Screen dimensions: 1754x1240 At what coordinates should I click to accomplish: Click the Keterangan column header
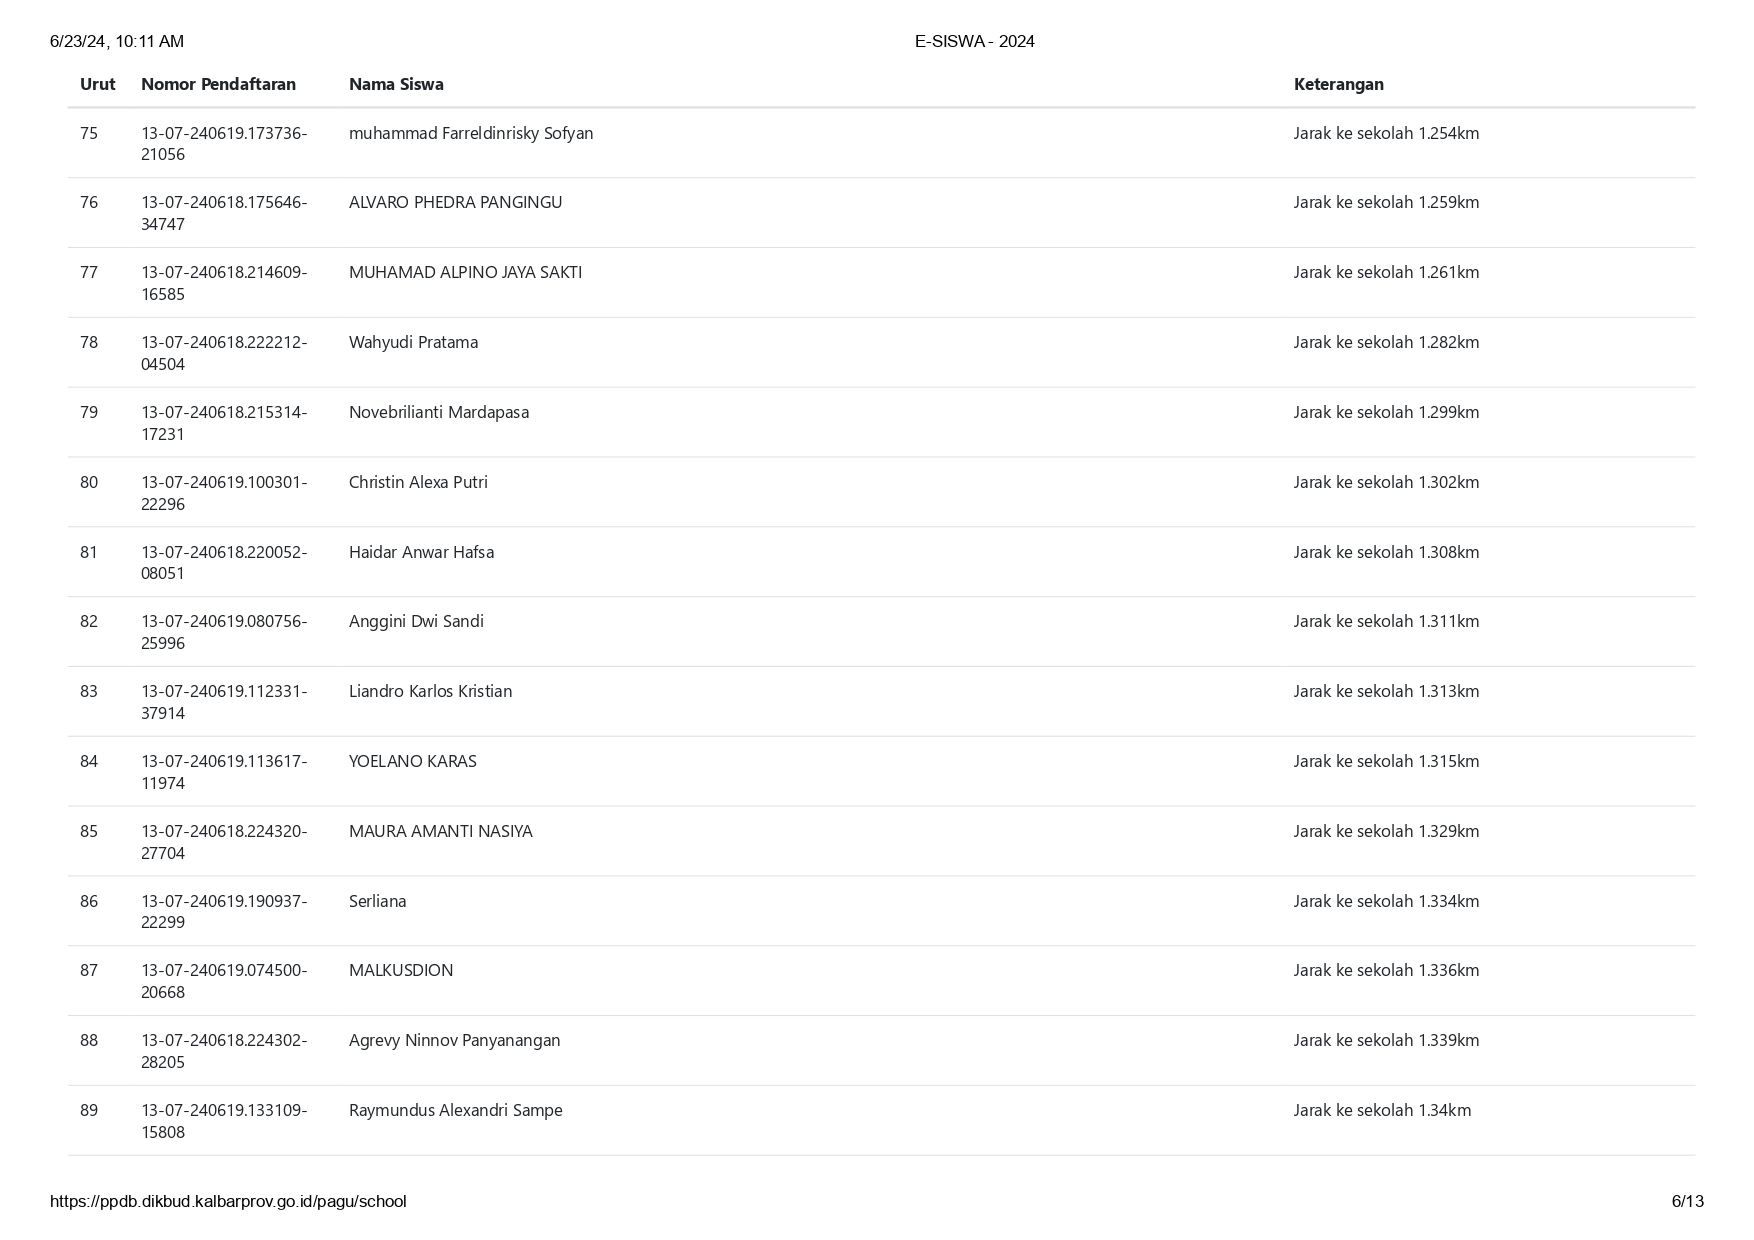[1338, 84]
